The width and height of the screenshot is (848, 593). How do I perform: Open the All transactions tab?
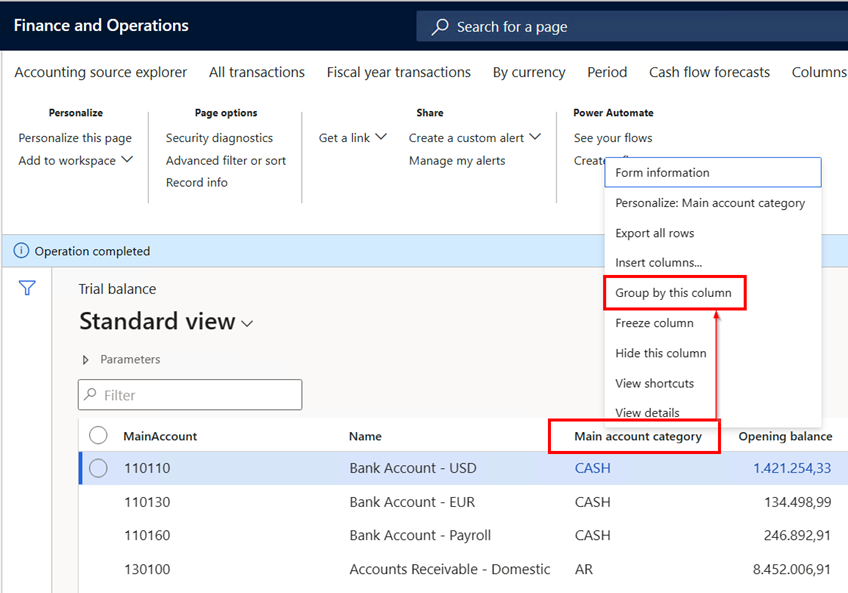(257, 72)
